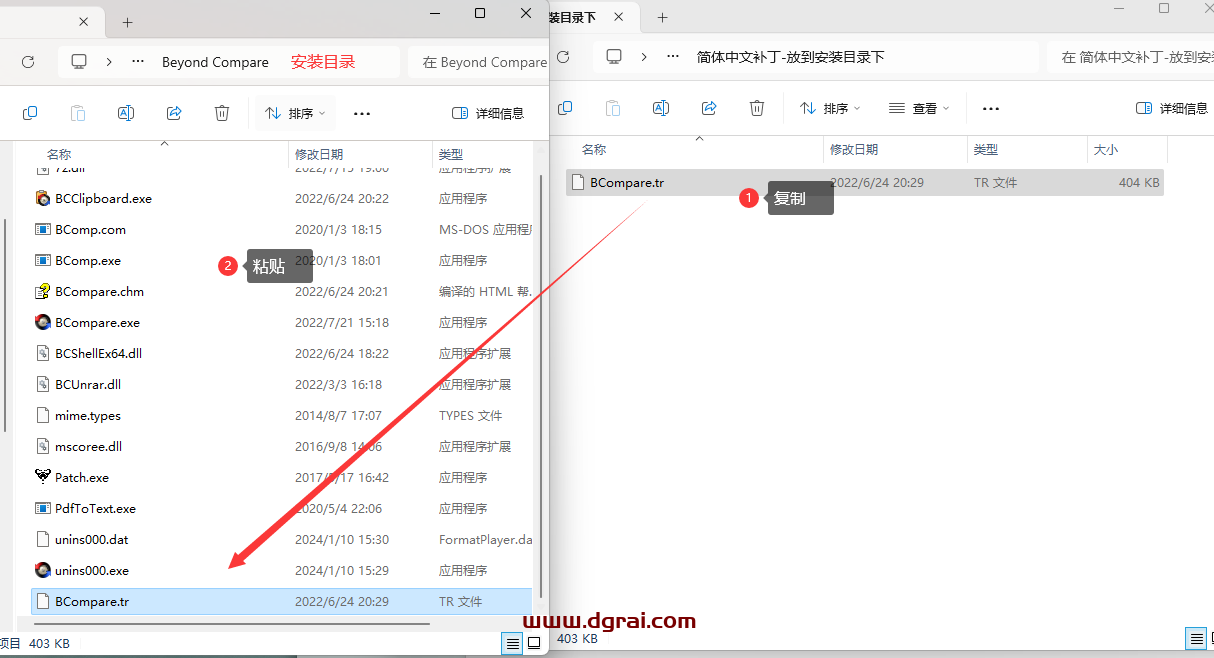Click Paste icon in right window toolbar

pos(613,108)
